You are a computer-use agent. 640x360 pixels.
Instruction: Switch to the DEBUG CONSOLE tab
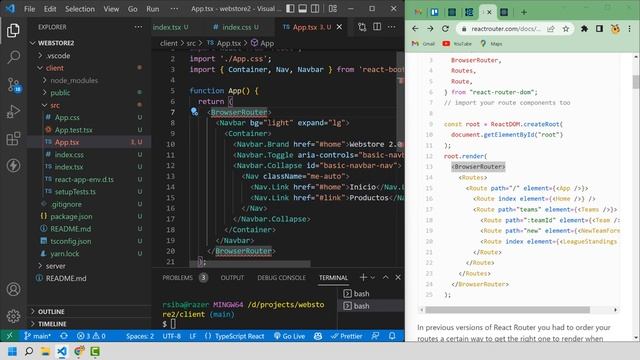pyautogui.click(x=281, y=278)
